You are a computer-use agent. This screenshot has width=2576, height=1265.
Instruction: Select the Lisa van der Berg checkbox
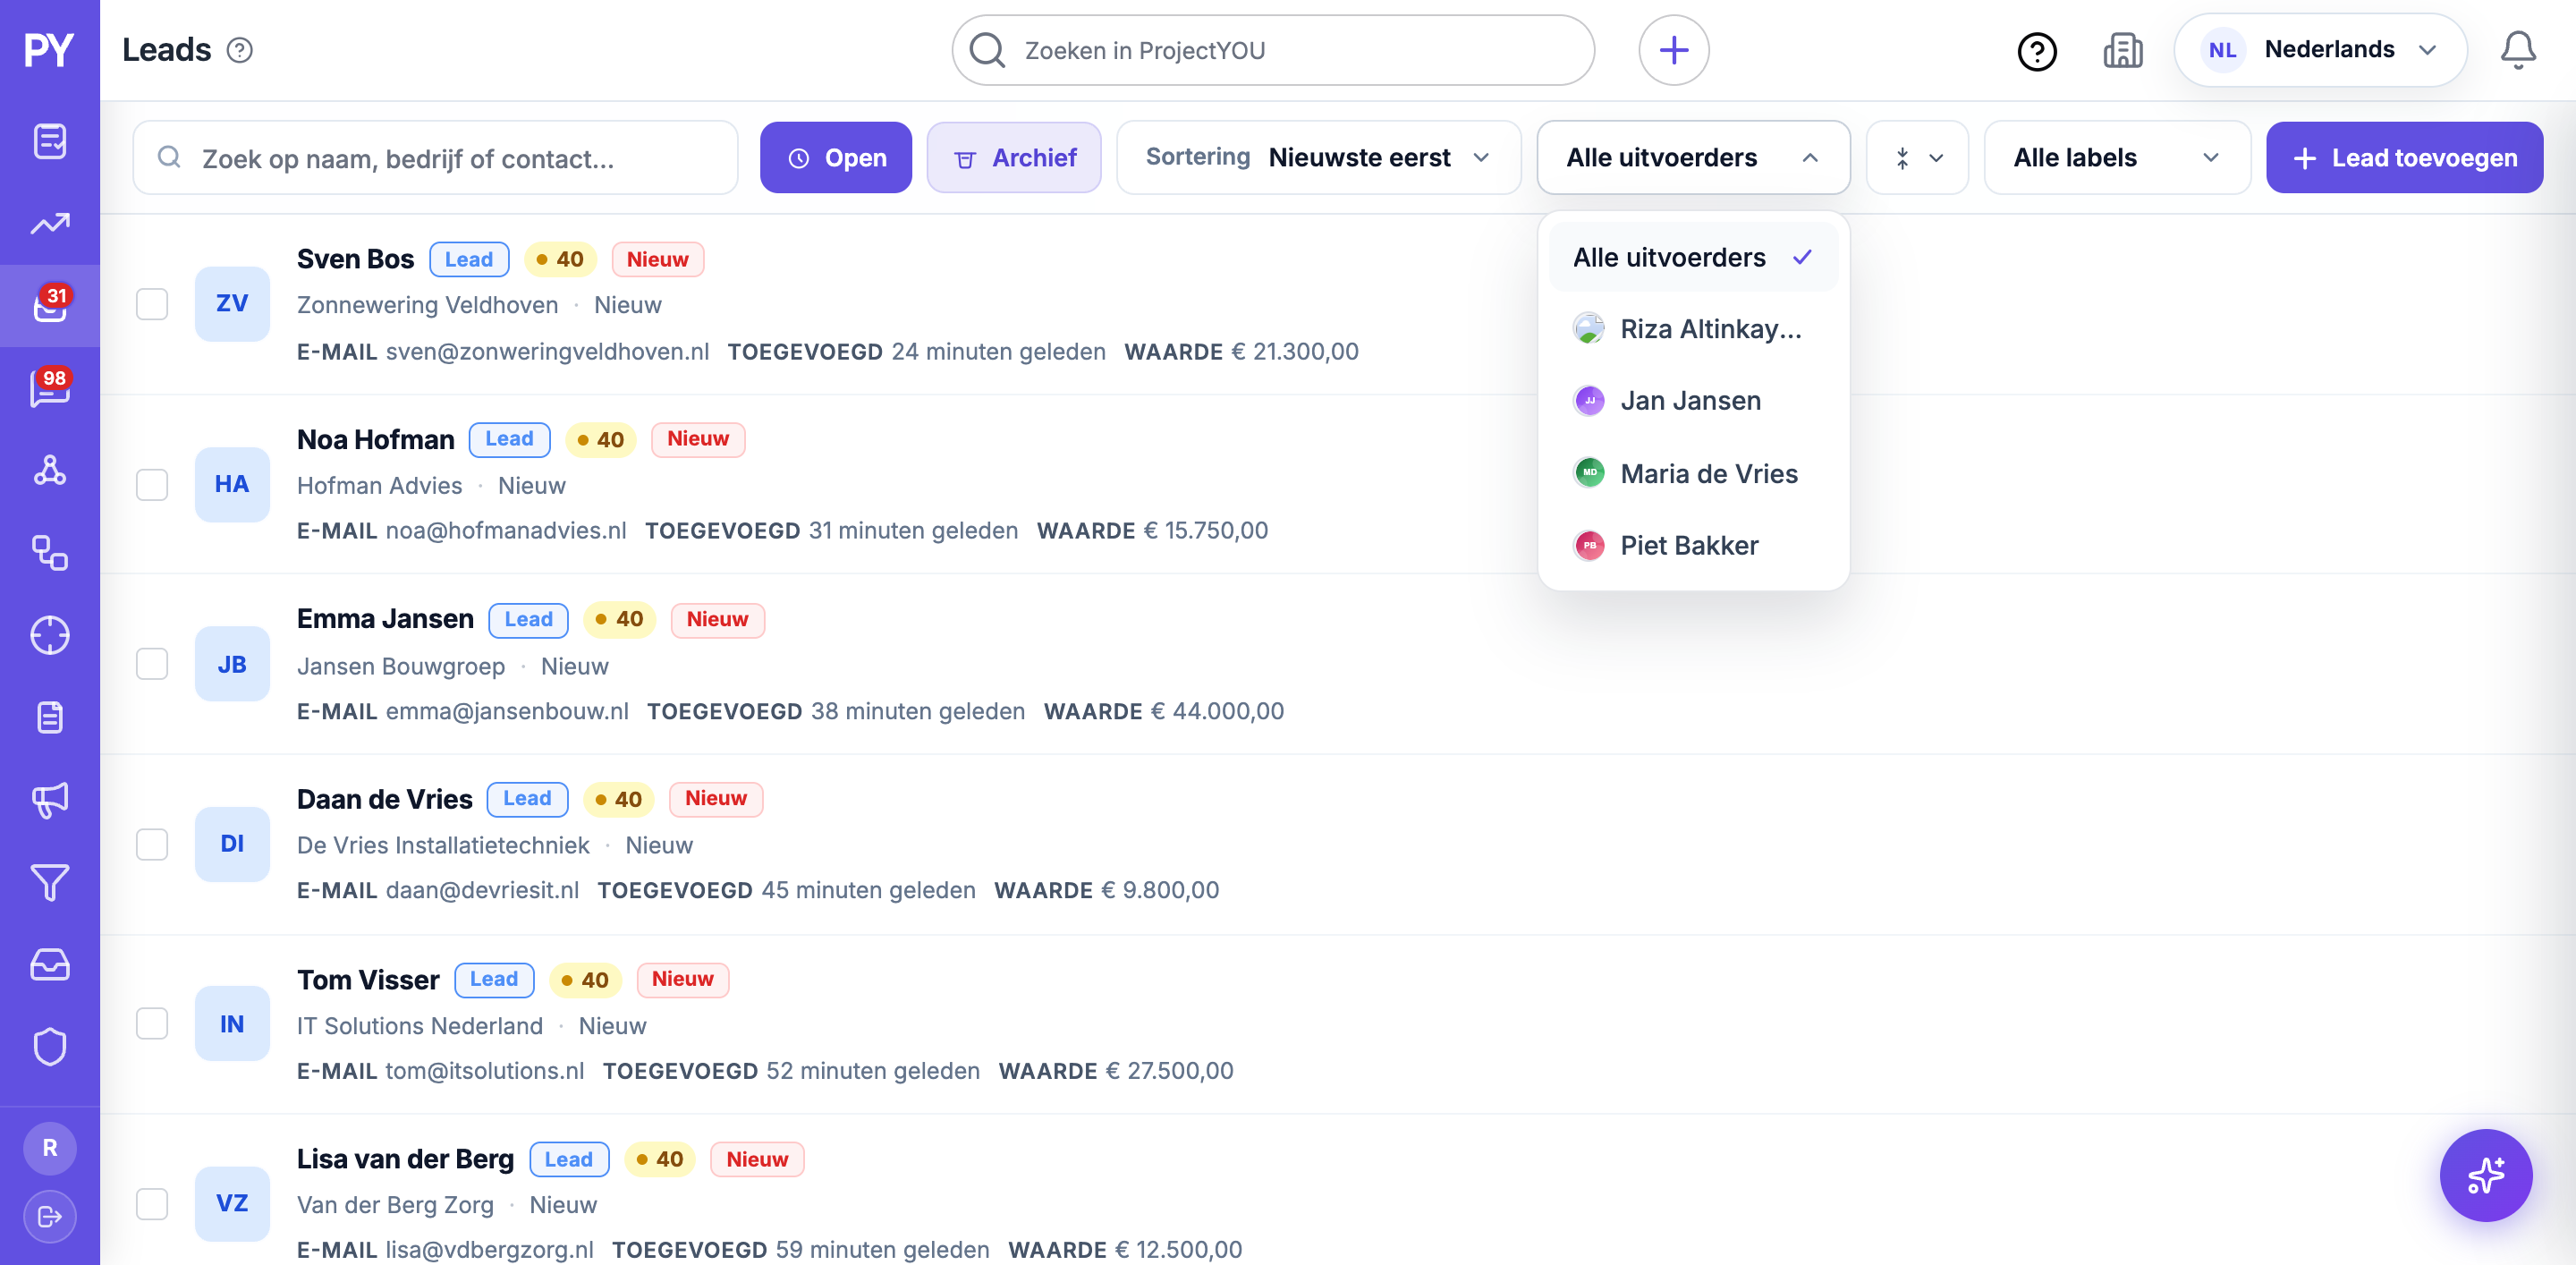pos(152,1204)
